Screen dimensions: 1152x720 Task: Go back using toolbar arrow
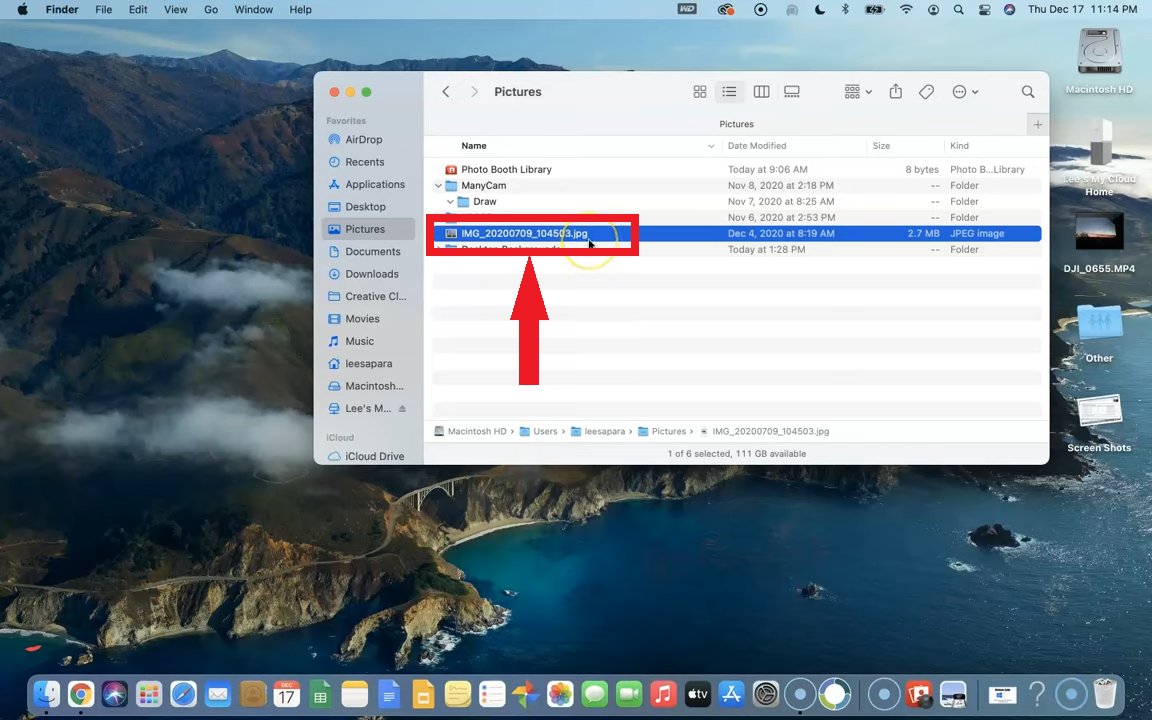[446, 92]
